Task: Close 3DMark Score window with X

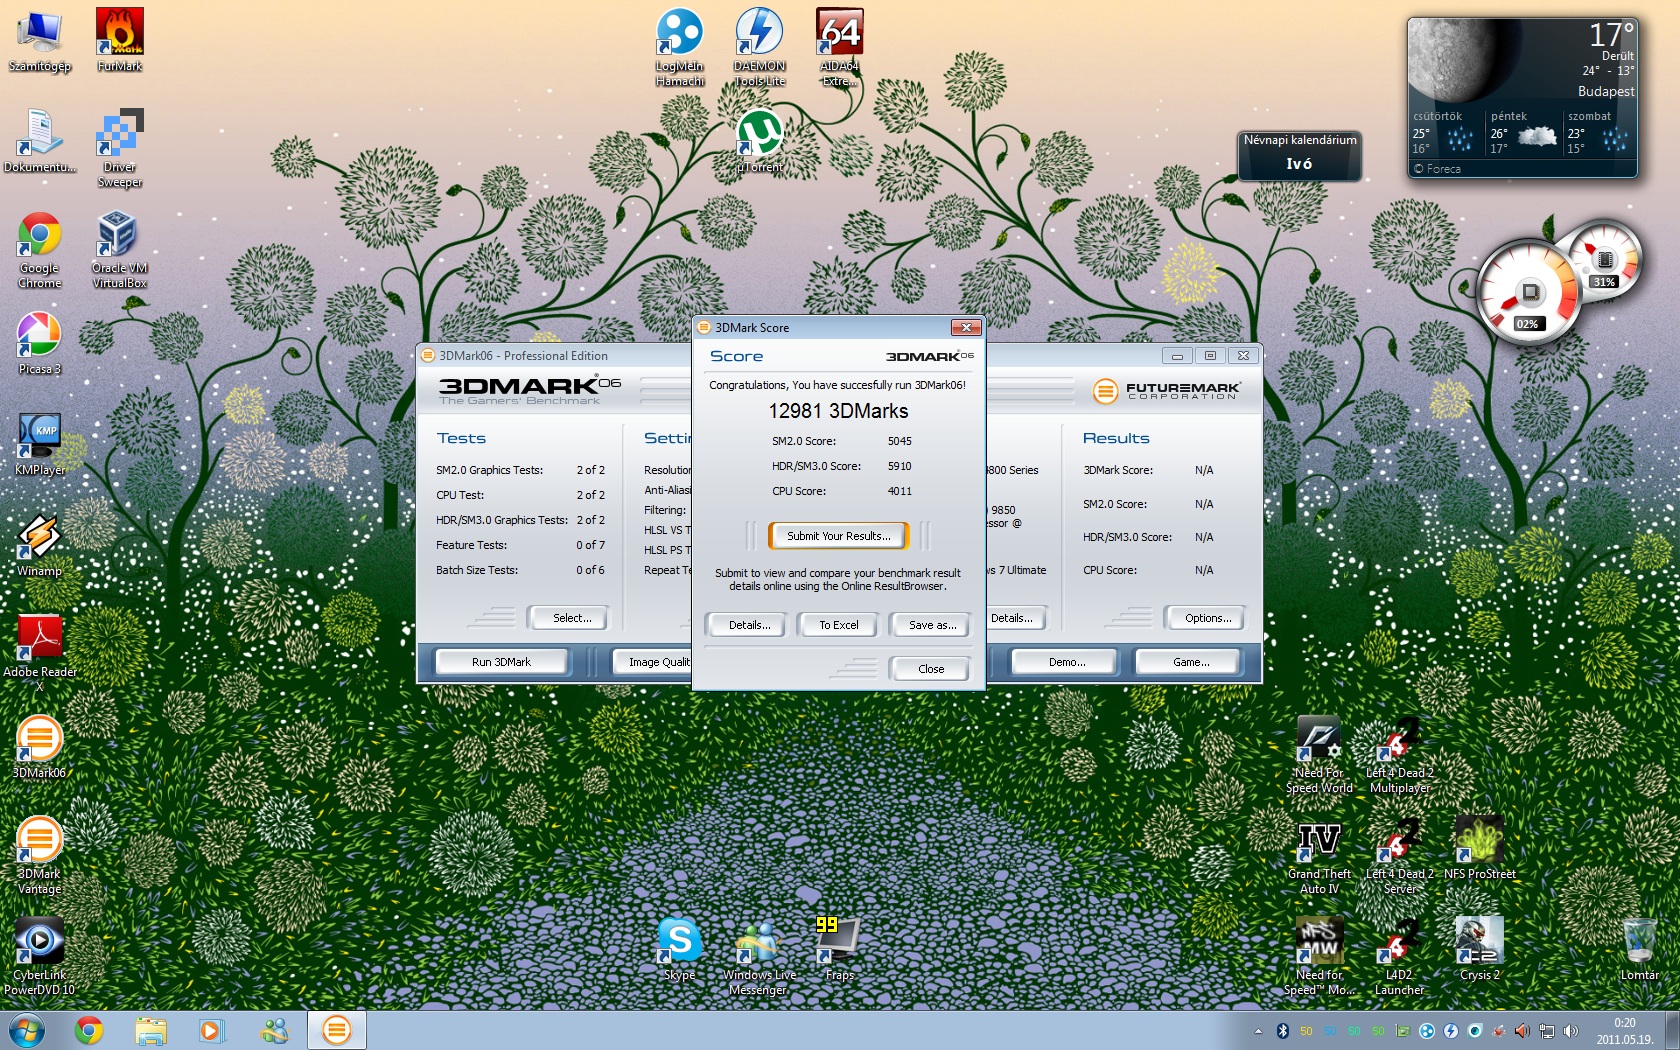Action: point(966,327)
